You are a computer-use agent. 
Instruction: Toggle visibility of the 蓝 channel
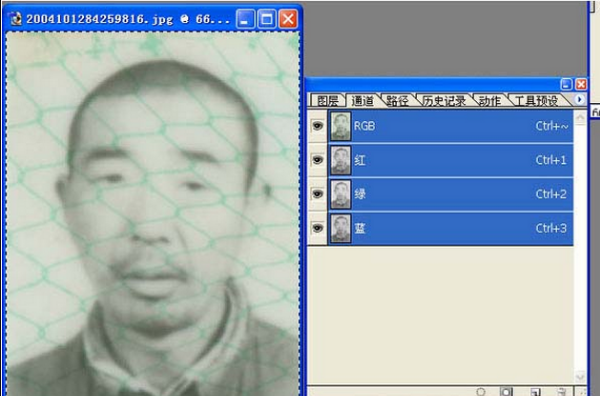tap(317, 228)
